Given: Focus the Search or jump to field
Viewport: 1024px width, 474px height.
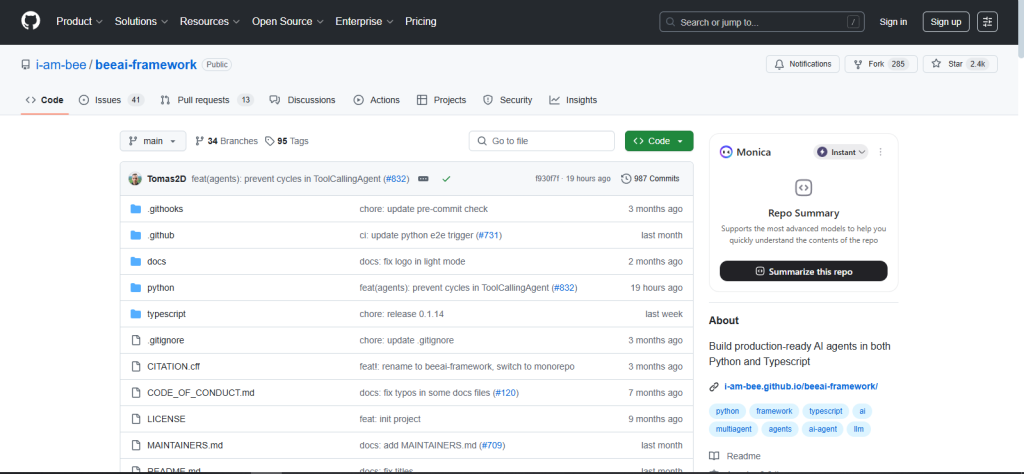Looking at the screenshot, I should (x=762, y=22).
